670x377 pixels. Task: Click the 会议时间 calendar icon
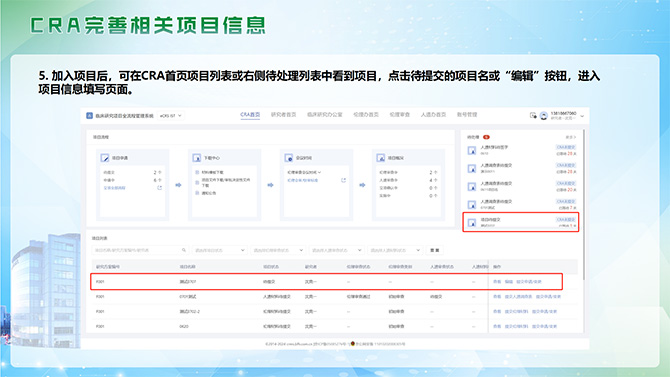click(288, 158)
